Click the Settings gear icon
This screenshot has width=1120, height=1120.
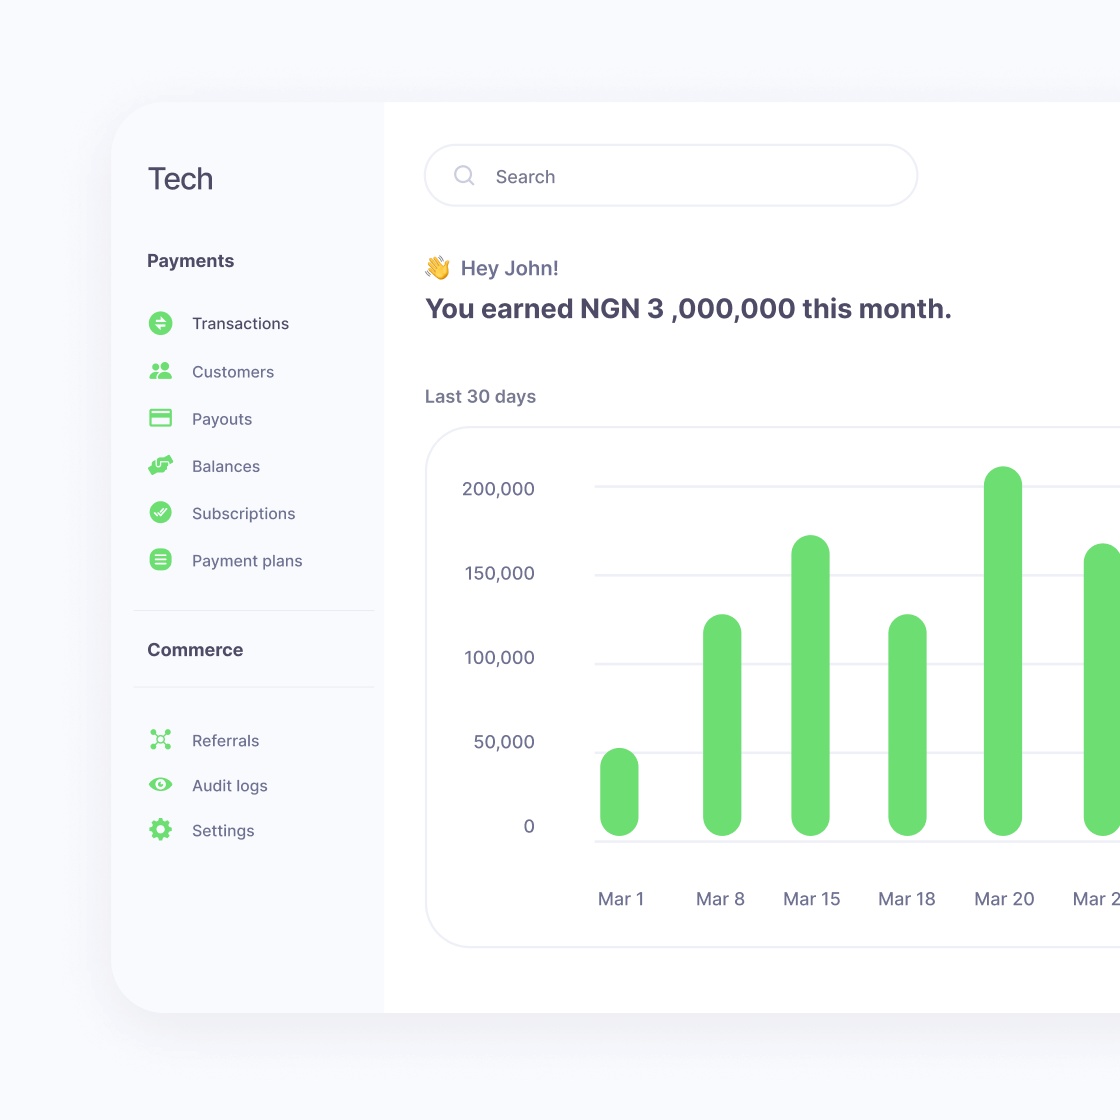coord(161,829)
